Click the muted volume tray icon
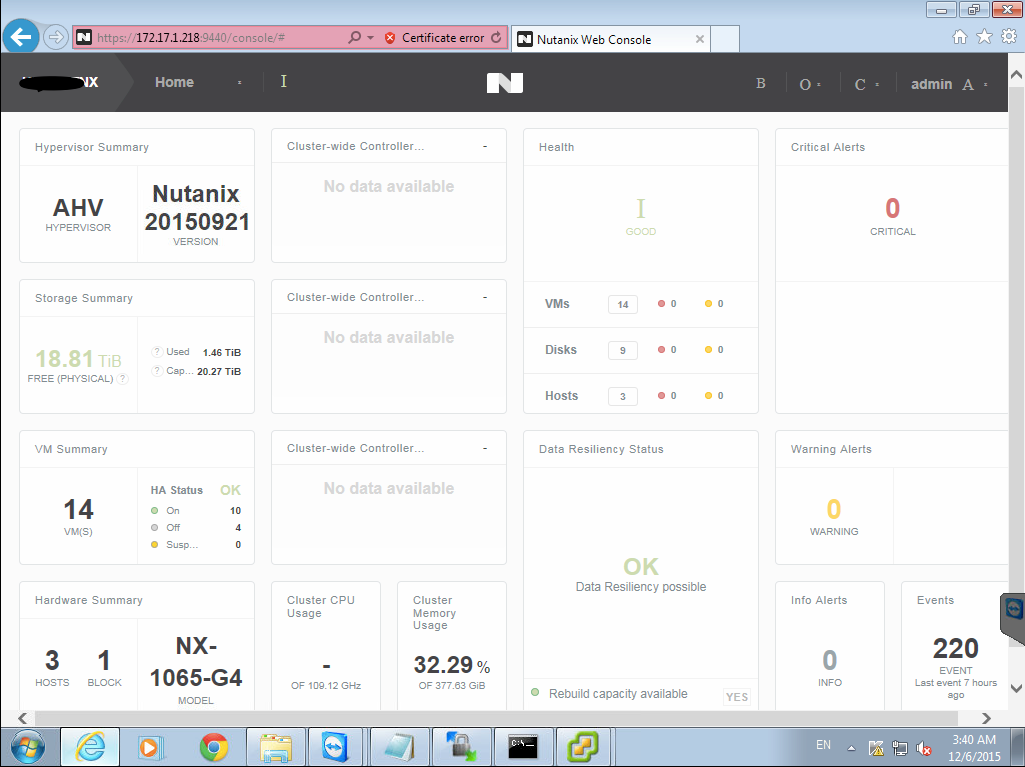The image size is (1025, 767). pos(924,748)
